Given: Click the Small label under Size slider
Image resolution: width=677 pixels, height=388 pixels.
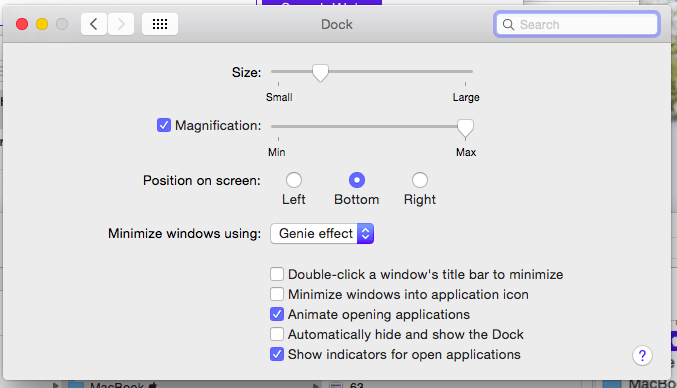Looking at the screenshot, I should 279,98.
